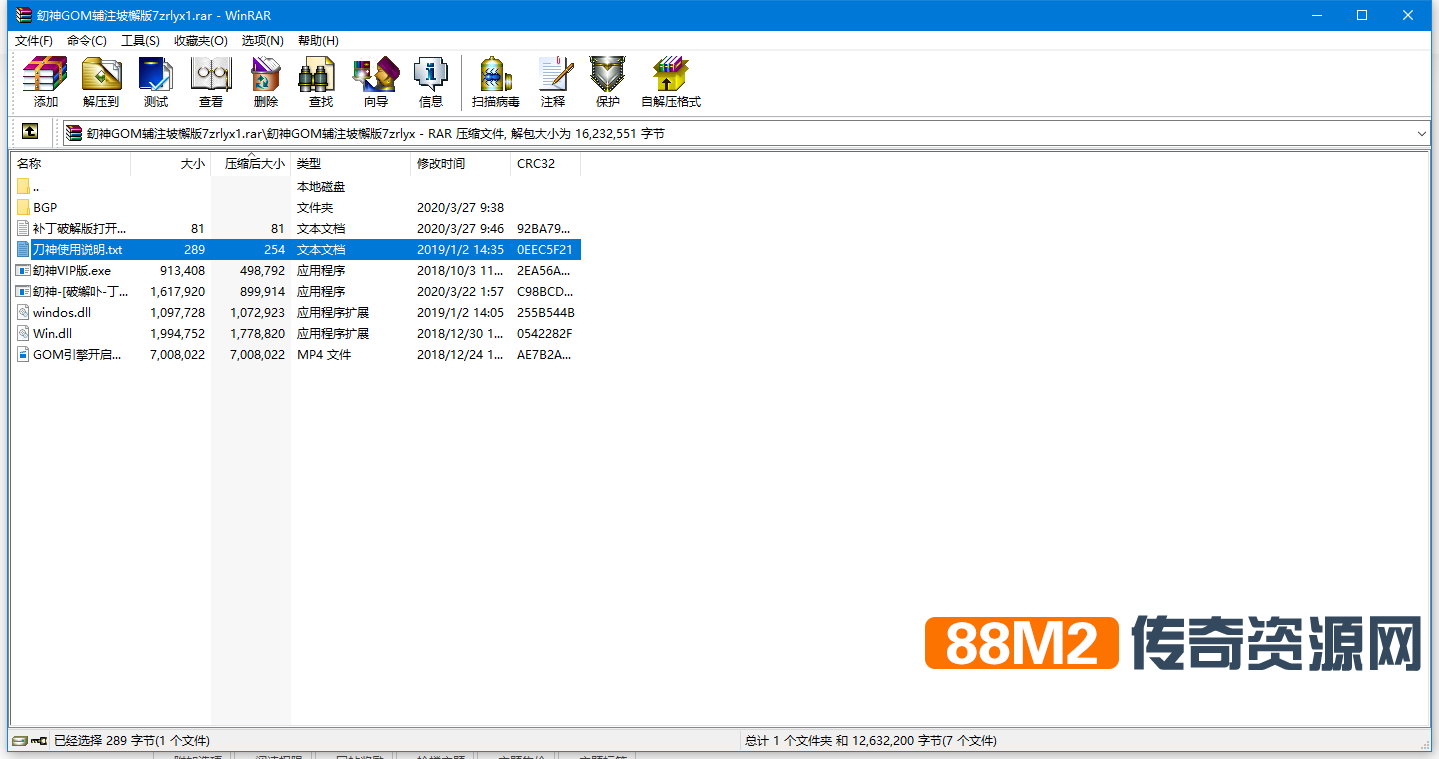Open the 文件(F) menu
1439x759 pixels.
34,41
